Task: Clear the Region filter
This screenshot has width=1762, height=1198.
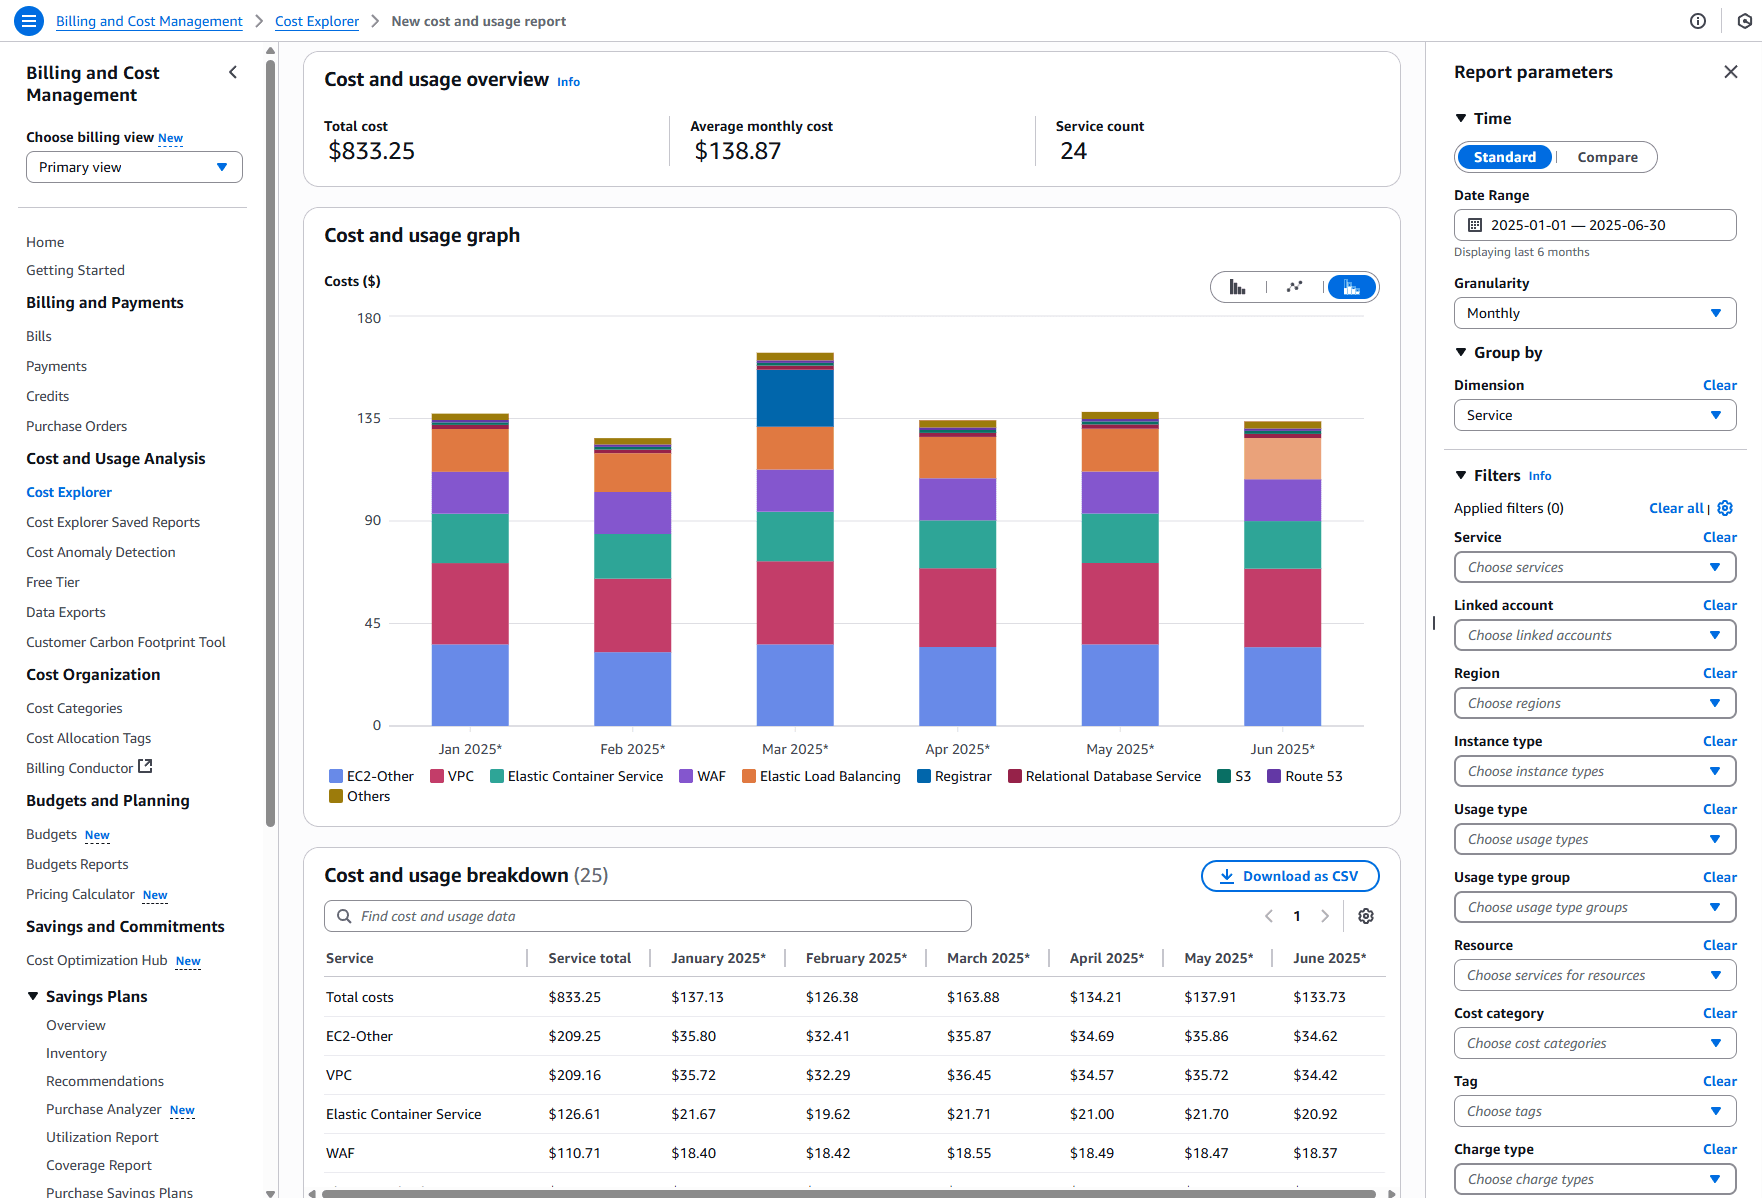Action: [x=1720, y=673]
